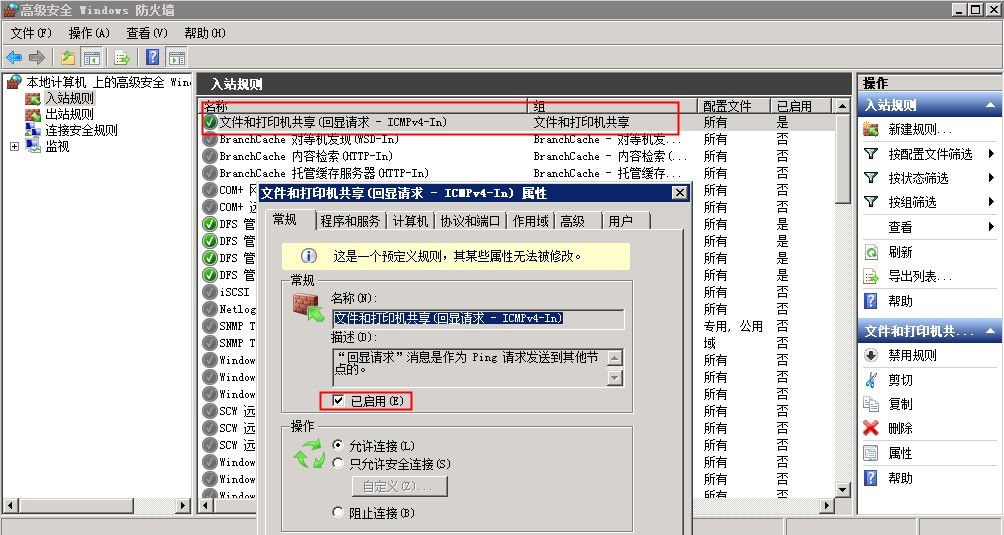
Task: Click the 描述(D) description text box
Action: coord(469,367)
